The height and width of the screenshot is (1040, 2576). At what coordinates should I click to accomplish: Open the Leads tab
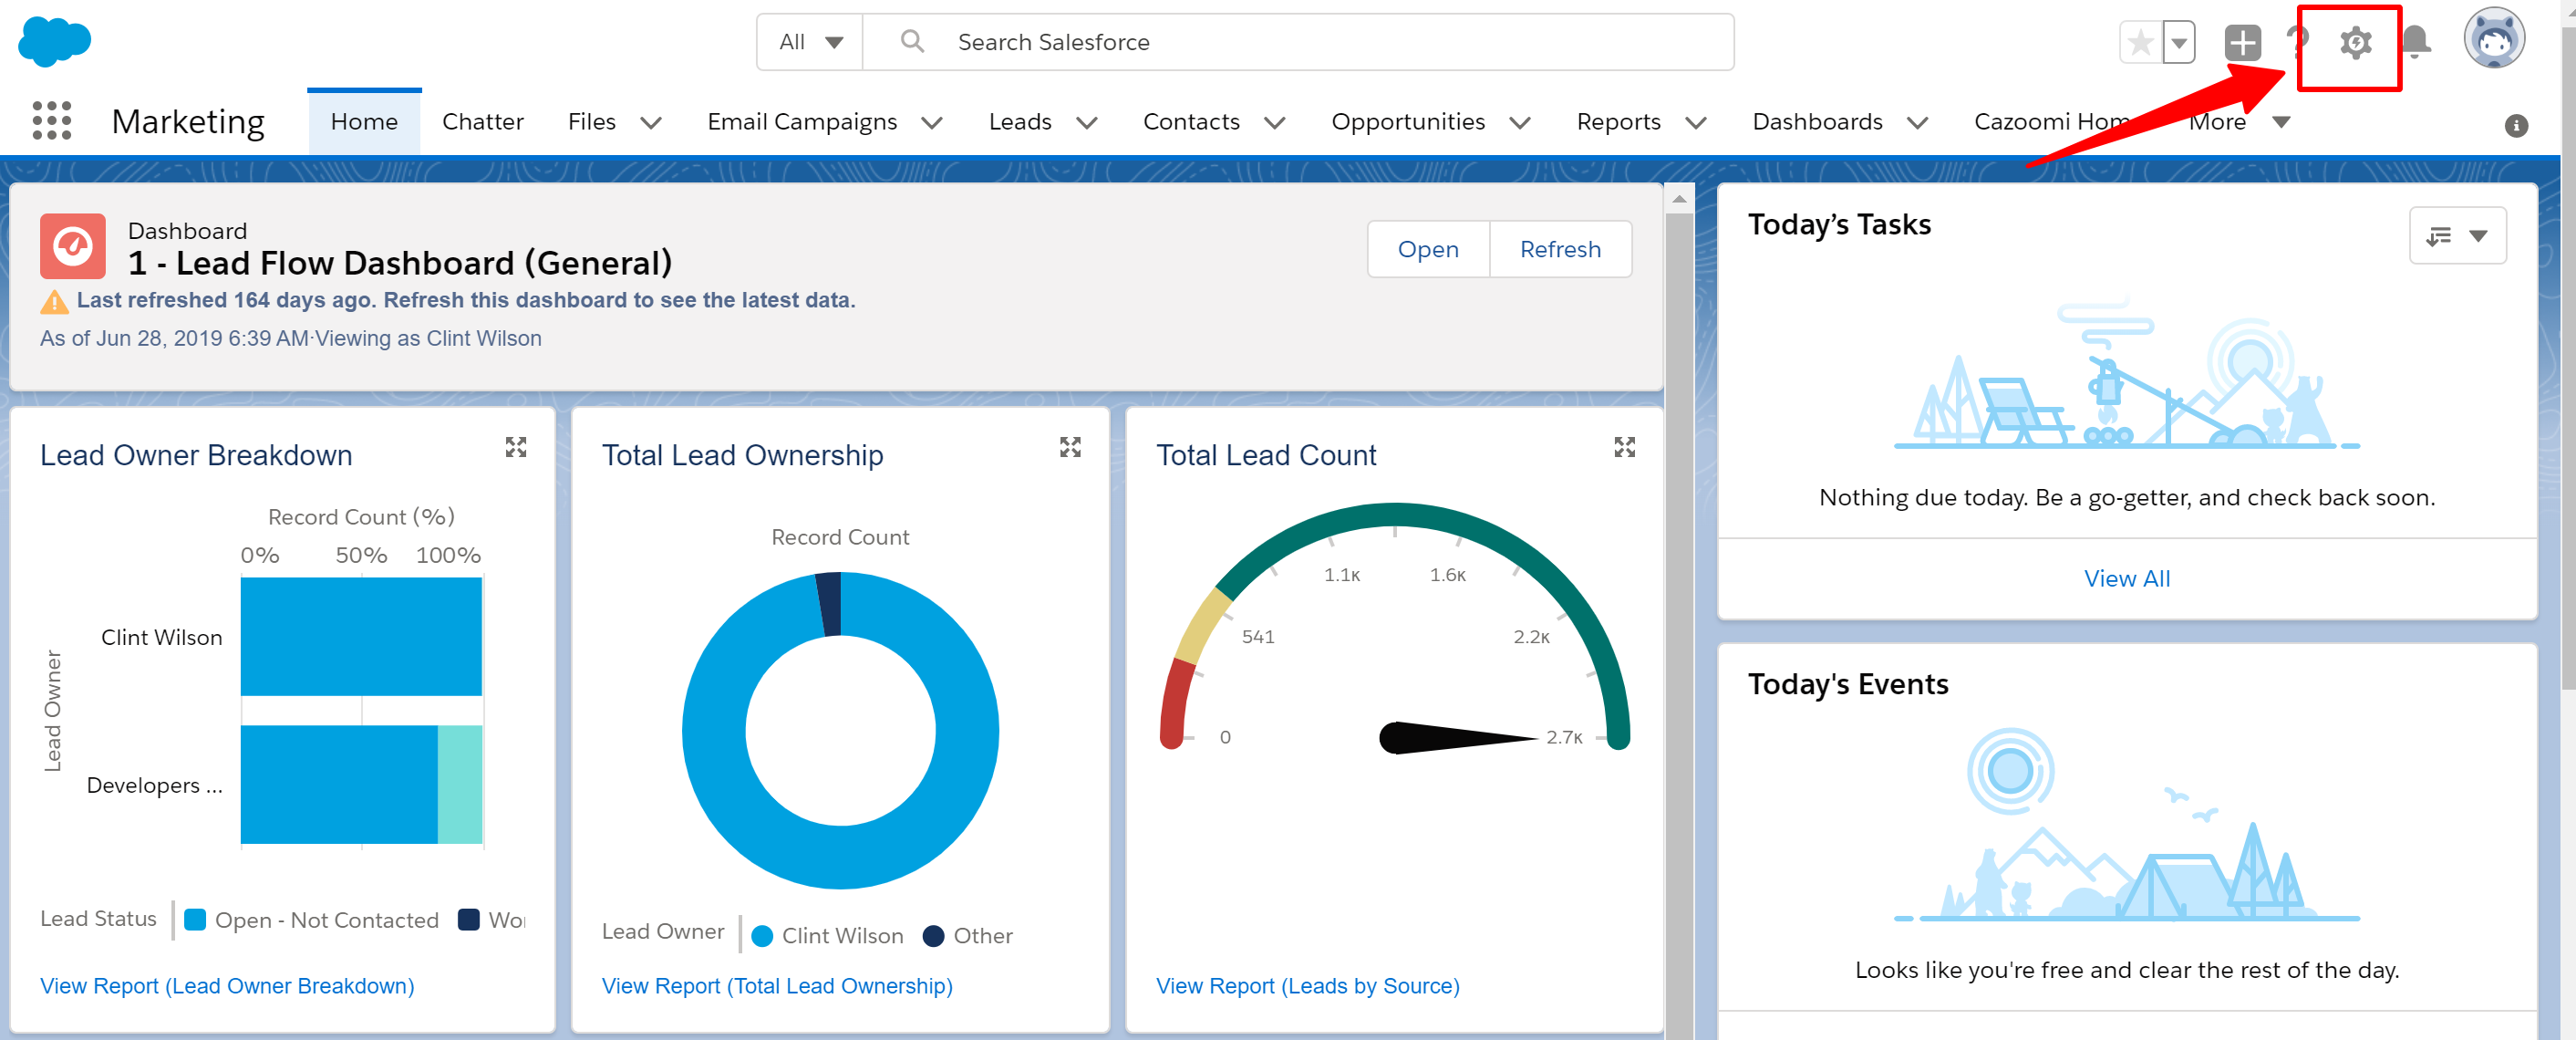coord(1020,122)
